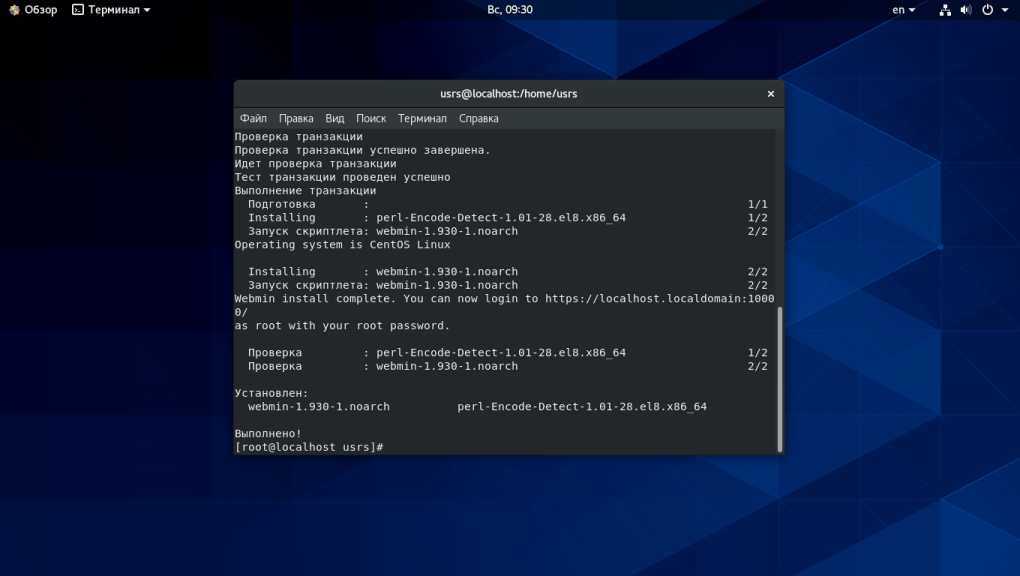Click the terminal icon in the top bar
Viewport: 1020px width, 576px height.
[x=78, y=10]
